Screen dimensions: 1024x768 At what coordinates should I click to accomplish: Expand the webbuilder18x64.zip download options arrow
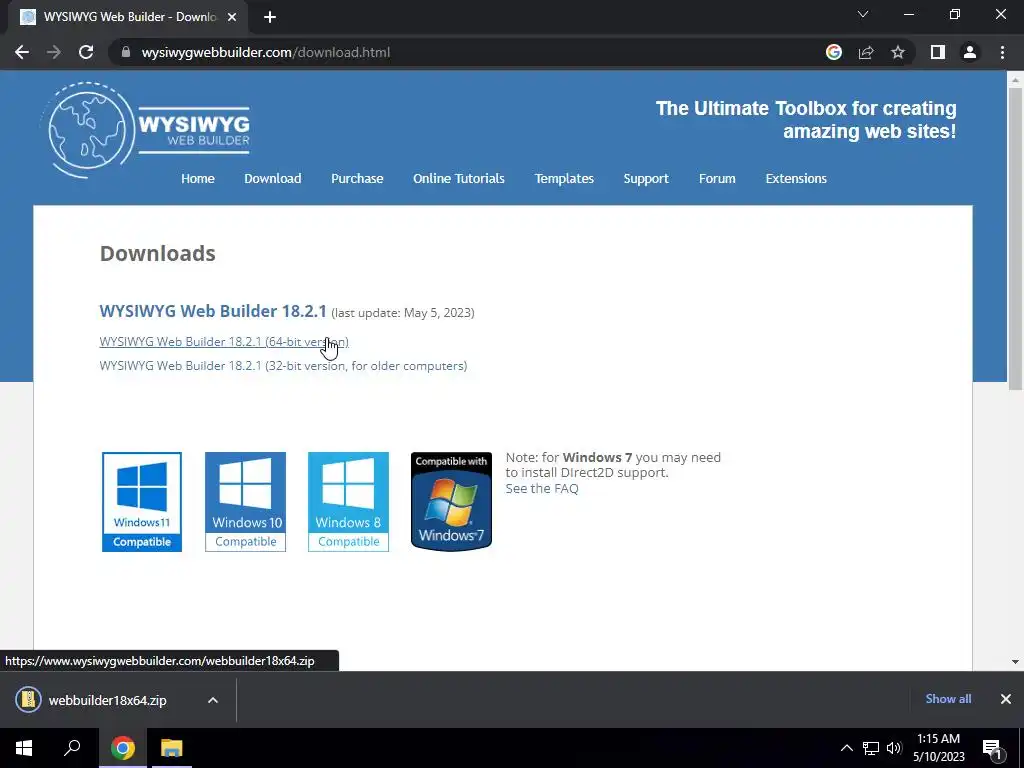click(213, 700)
